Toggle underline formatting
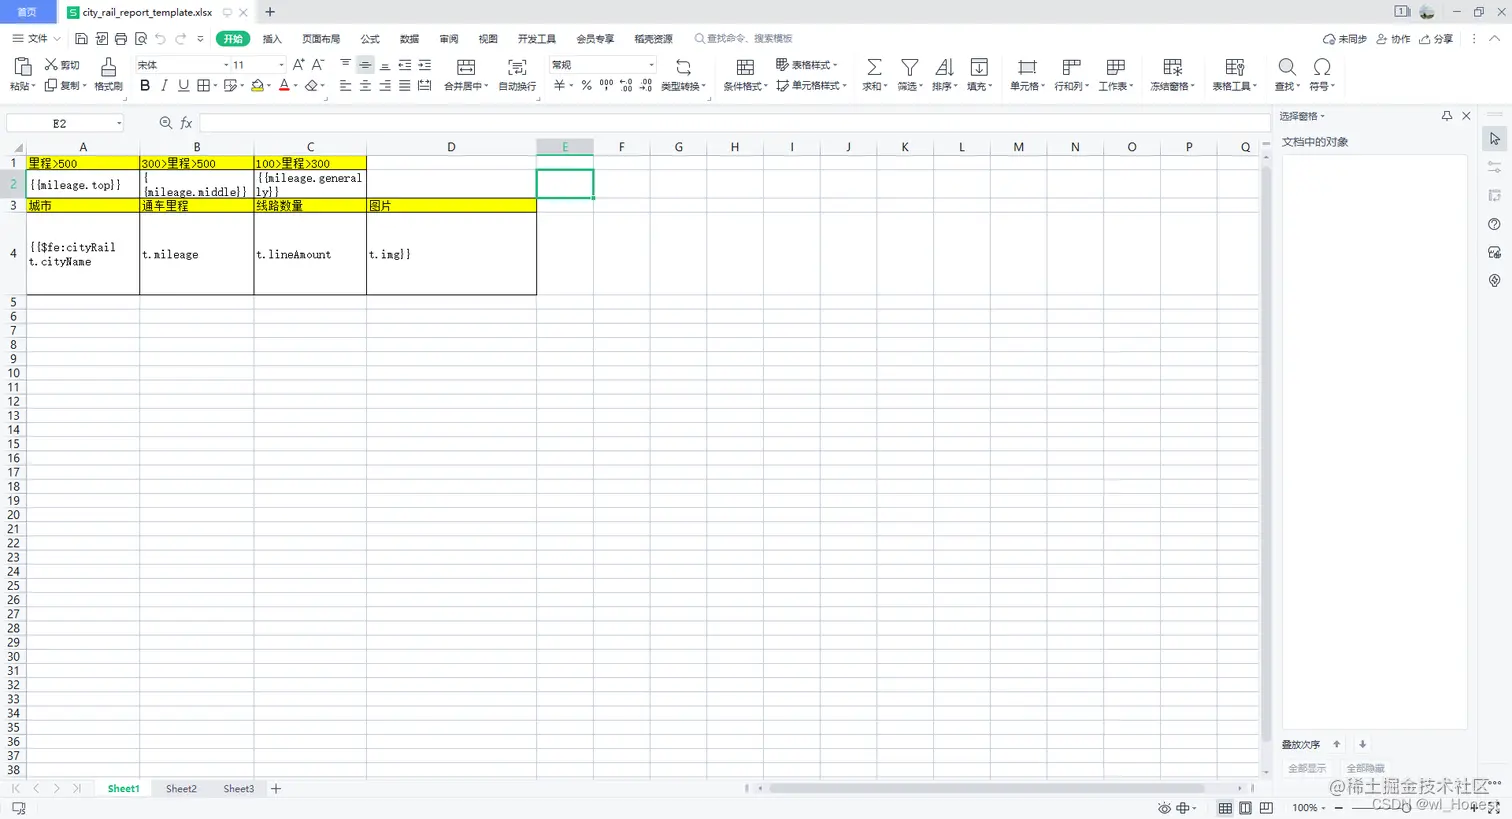Screen dimensions: 1512x819 183,86
